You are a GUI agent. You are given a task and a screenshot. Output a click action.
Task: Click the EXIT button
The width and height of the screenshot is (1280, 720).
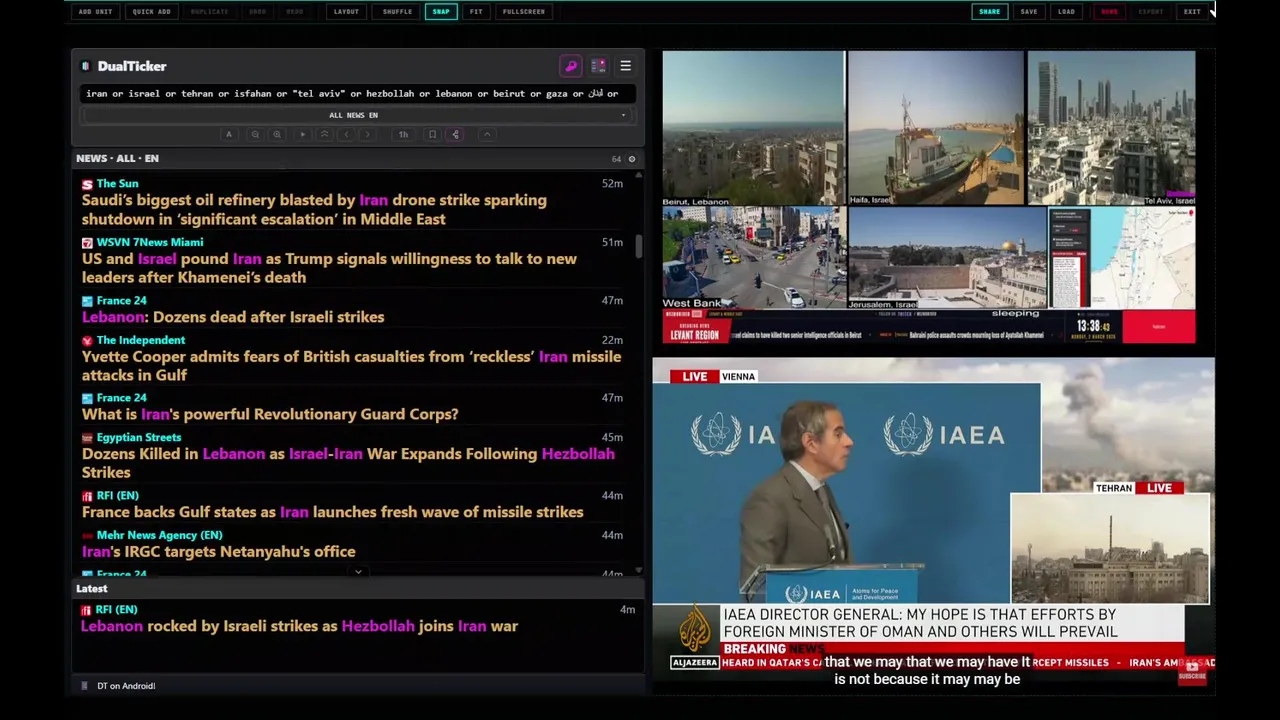1192,11
